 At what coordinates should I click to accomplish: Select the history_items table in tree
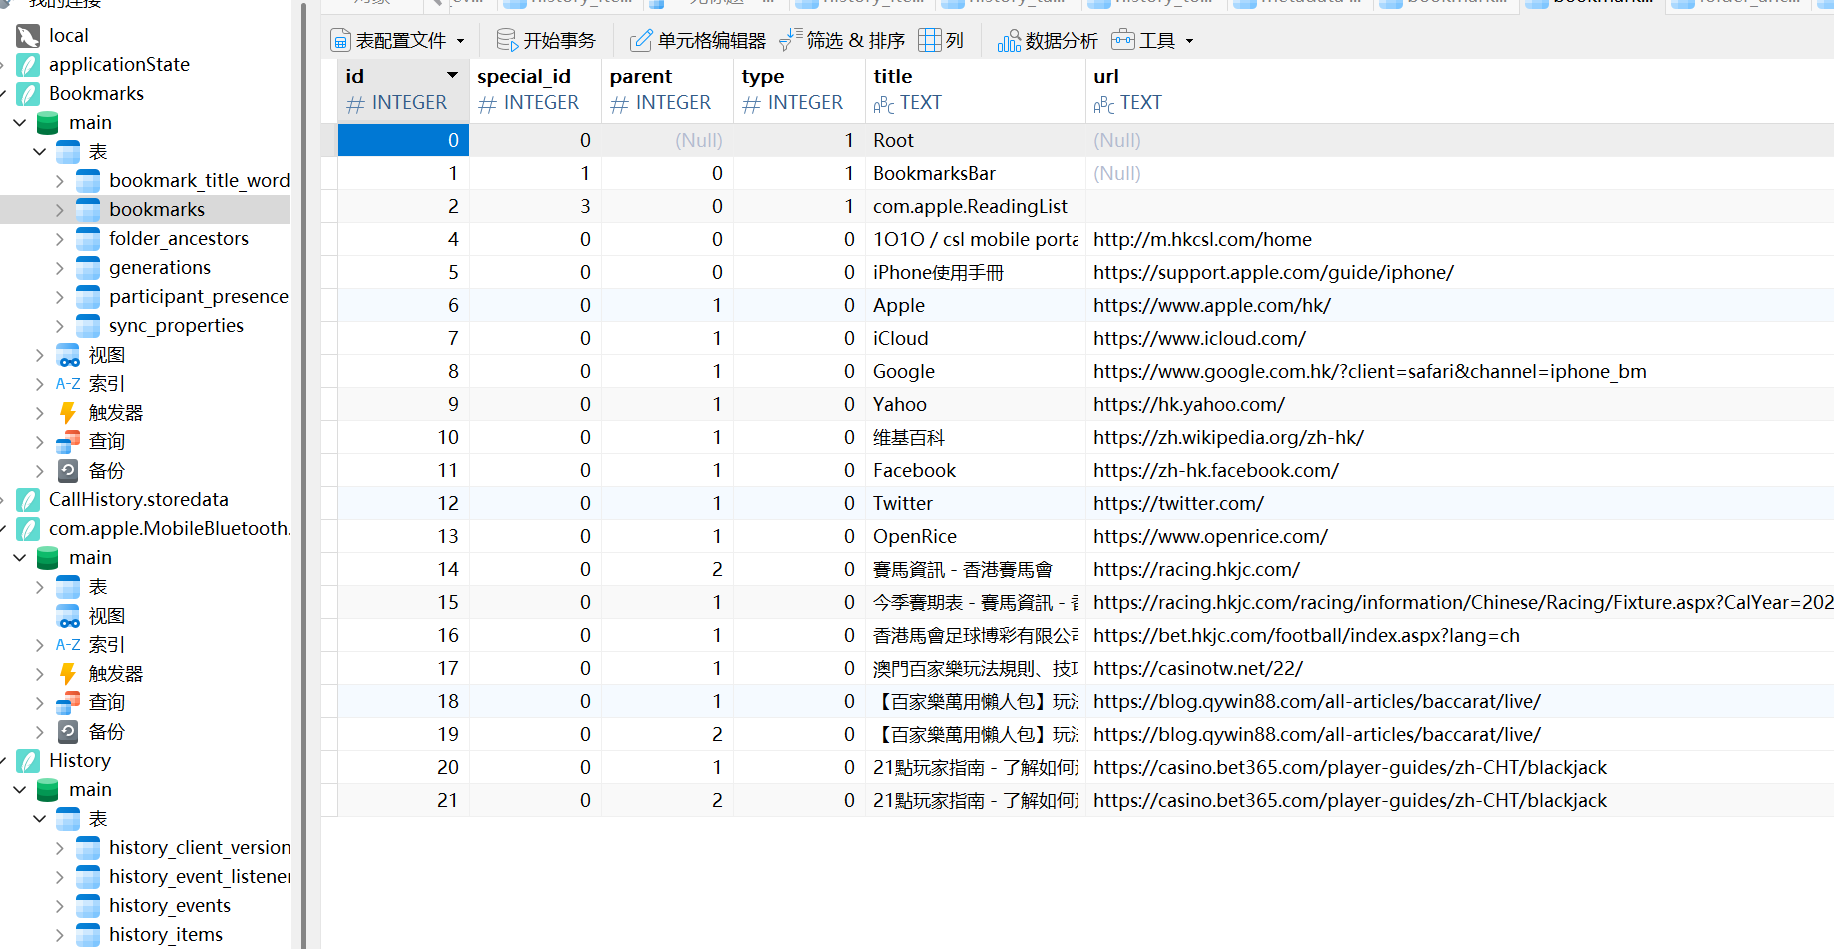166,934
